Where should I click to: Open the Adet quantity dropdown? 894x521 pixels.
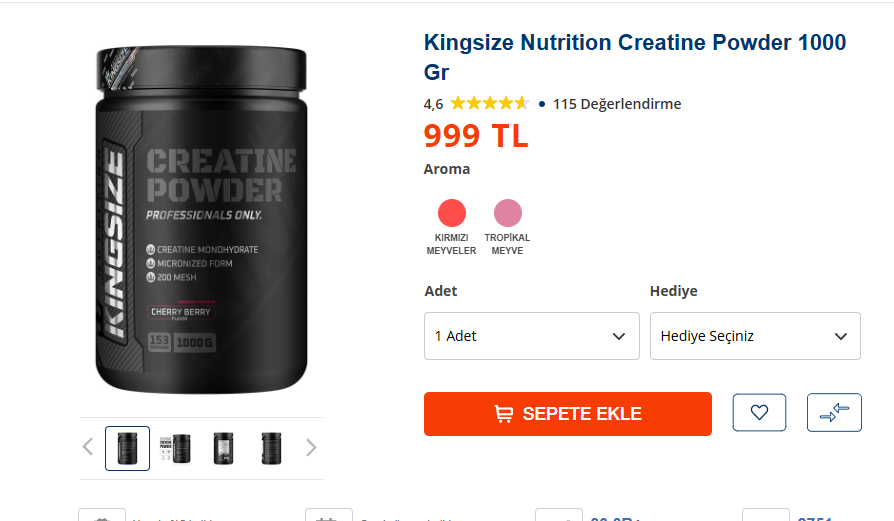coord(531,336)
